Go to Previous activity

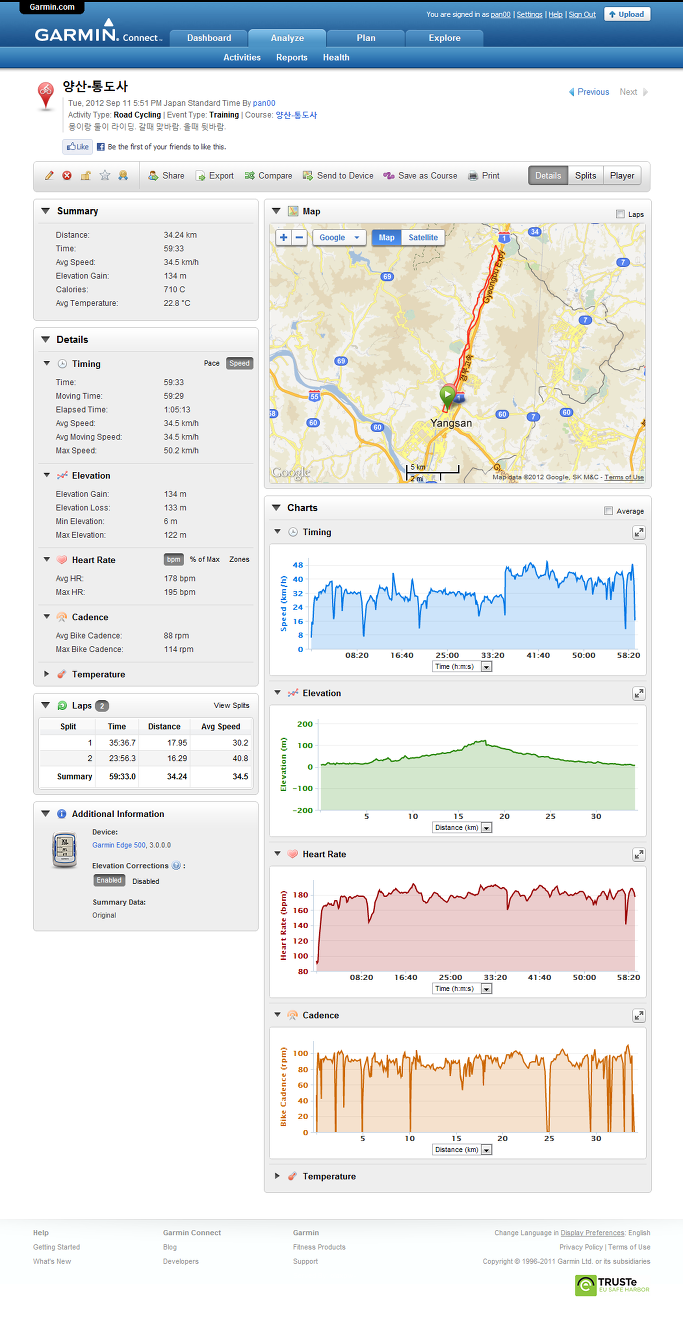589,92
